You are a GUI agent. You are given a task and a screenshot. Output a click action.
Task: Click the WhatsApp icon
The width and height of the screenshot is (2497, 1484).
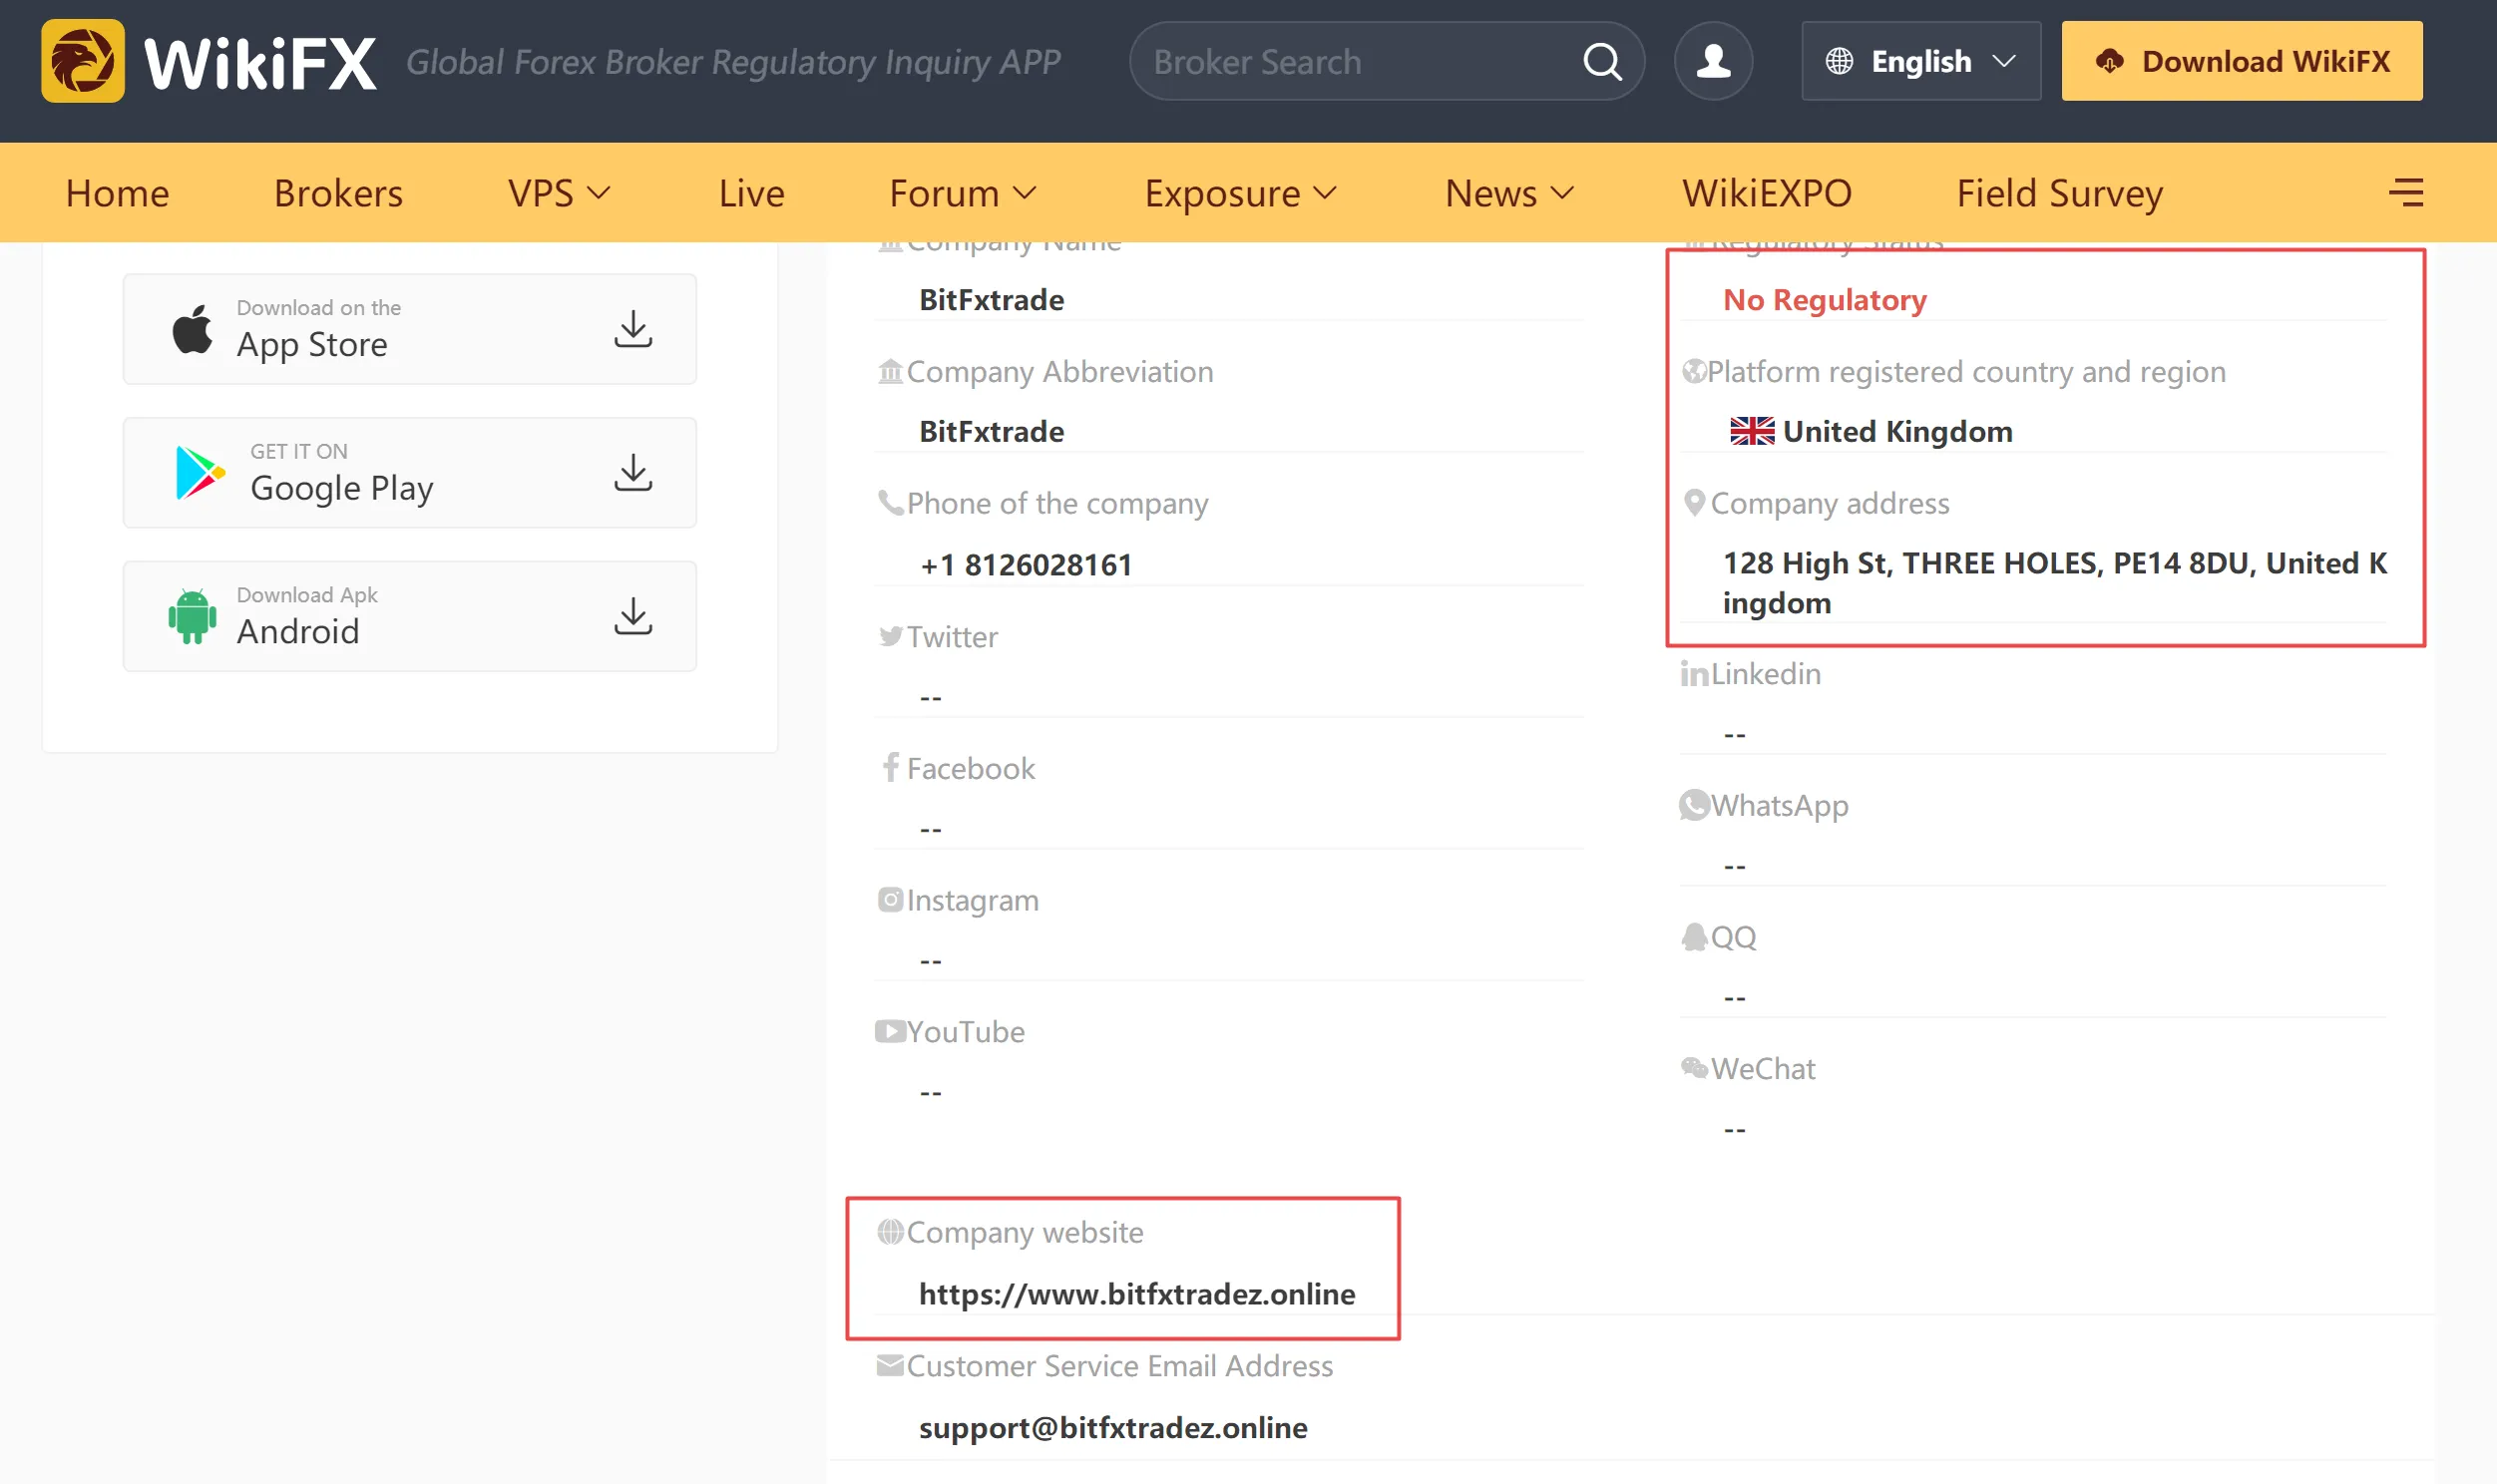pos(1694,805)
